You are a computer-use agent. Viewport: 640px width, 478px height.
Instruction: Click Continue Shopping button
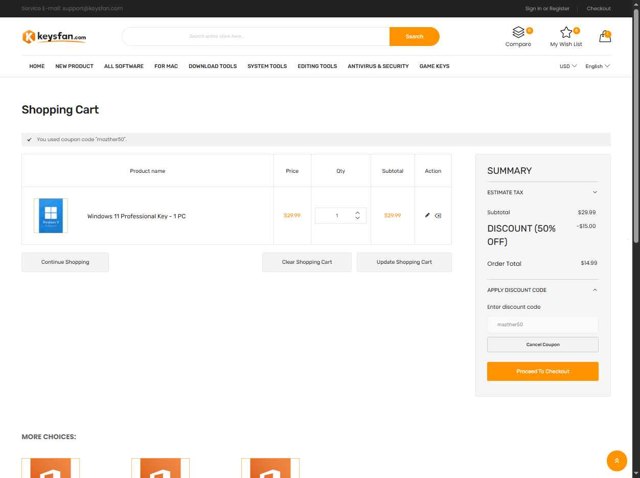click(65, 262)
